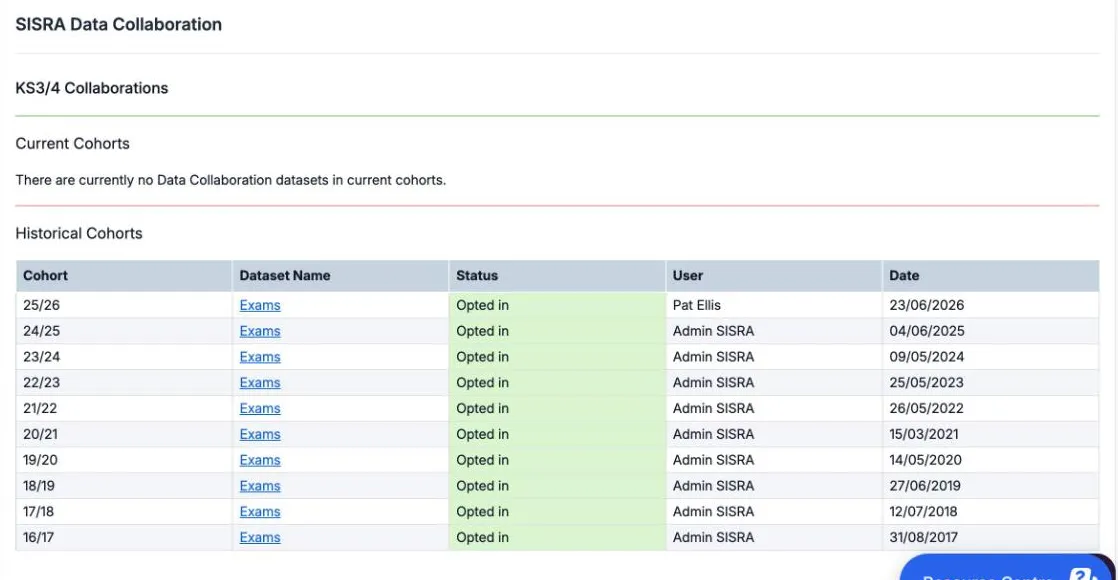This screenshot has width=1118, height=580.
Task: Click the 21/22 cohort cell
Action: coord(124,408)
